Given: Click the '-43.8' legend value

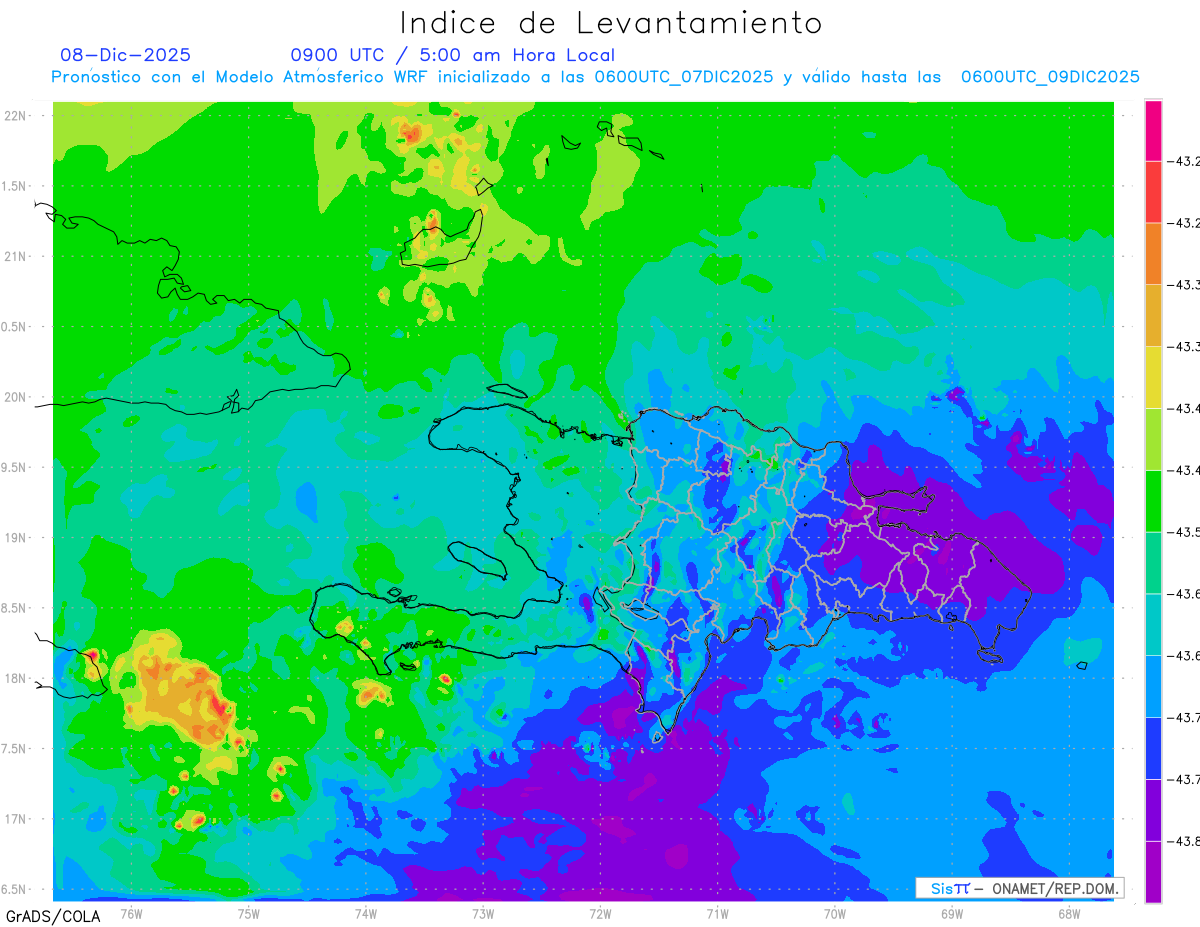Looking at the screenshot, I should coord(1186,841).
